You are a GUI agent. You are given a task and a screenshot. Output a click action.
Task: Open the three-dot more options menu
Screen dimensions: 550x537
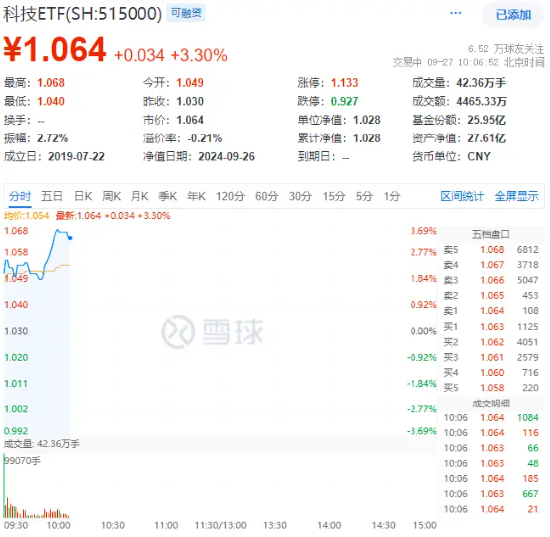tap(455, 13)
